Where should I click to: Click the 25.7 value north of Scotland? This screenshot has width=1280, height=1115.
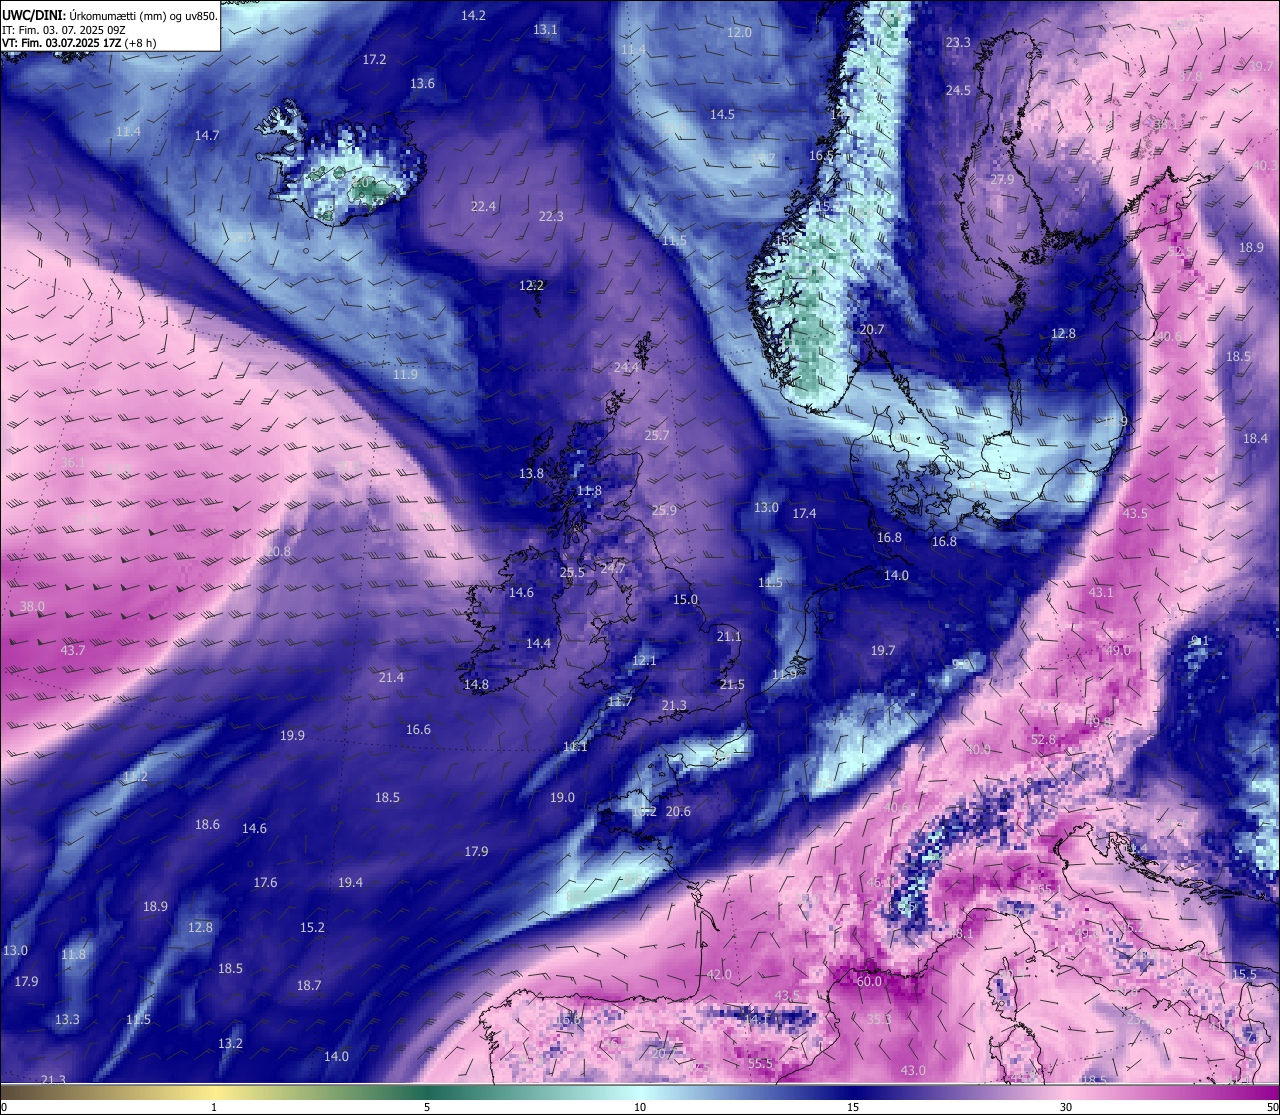coord(657,435)
